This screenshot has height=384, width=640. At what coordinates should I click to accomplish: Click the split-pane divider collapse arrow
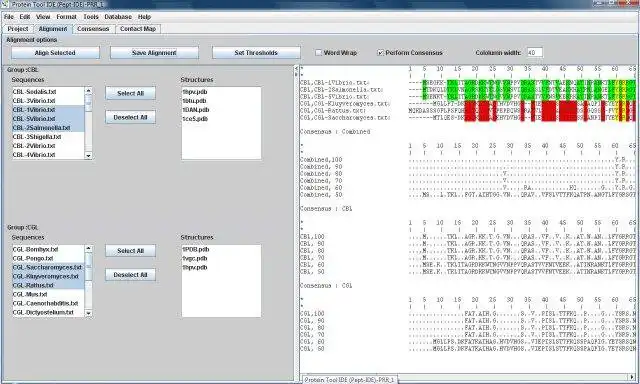[x=296, y=70]
